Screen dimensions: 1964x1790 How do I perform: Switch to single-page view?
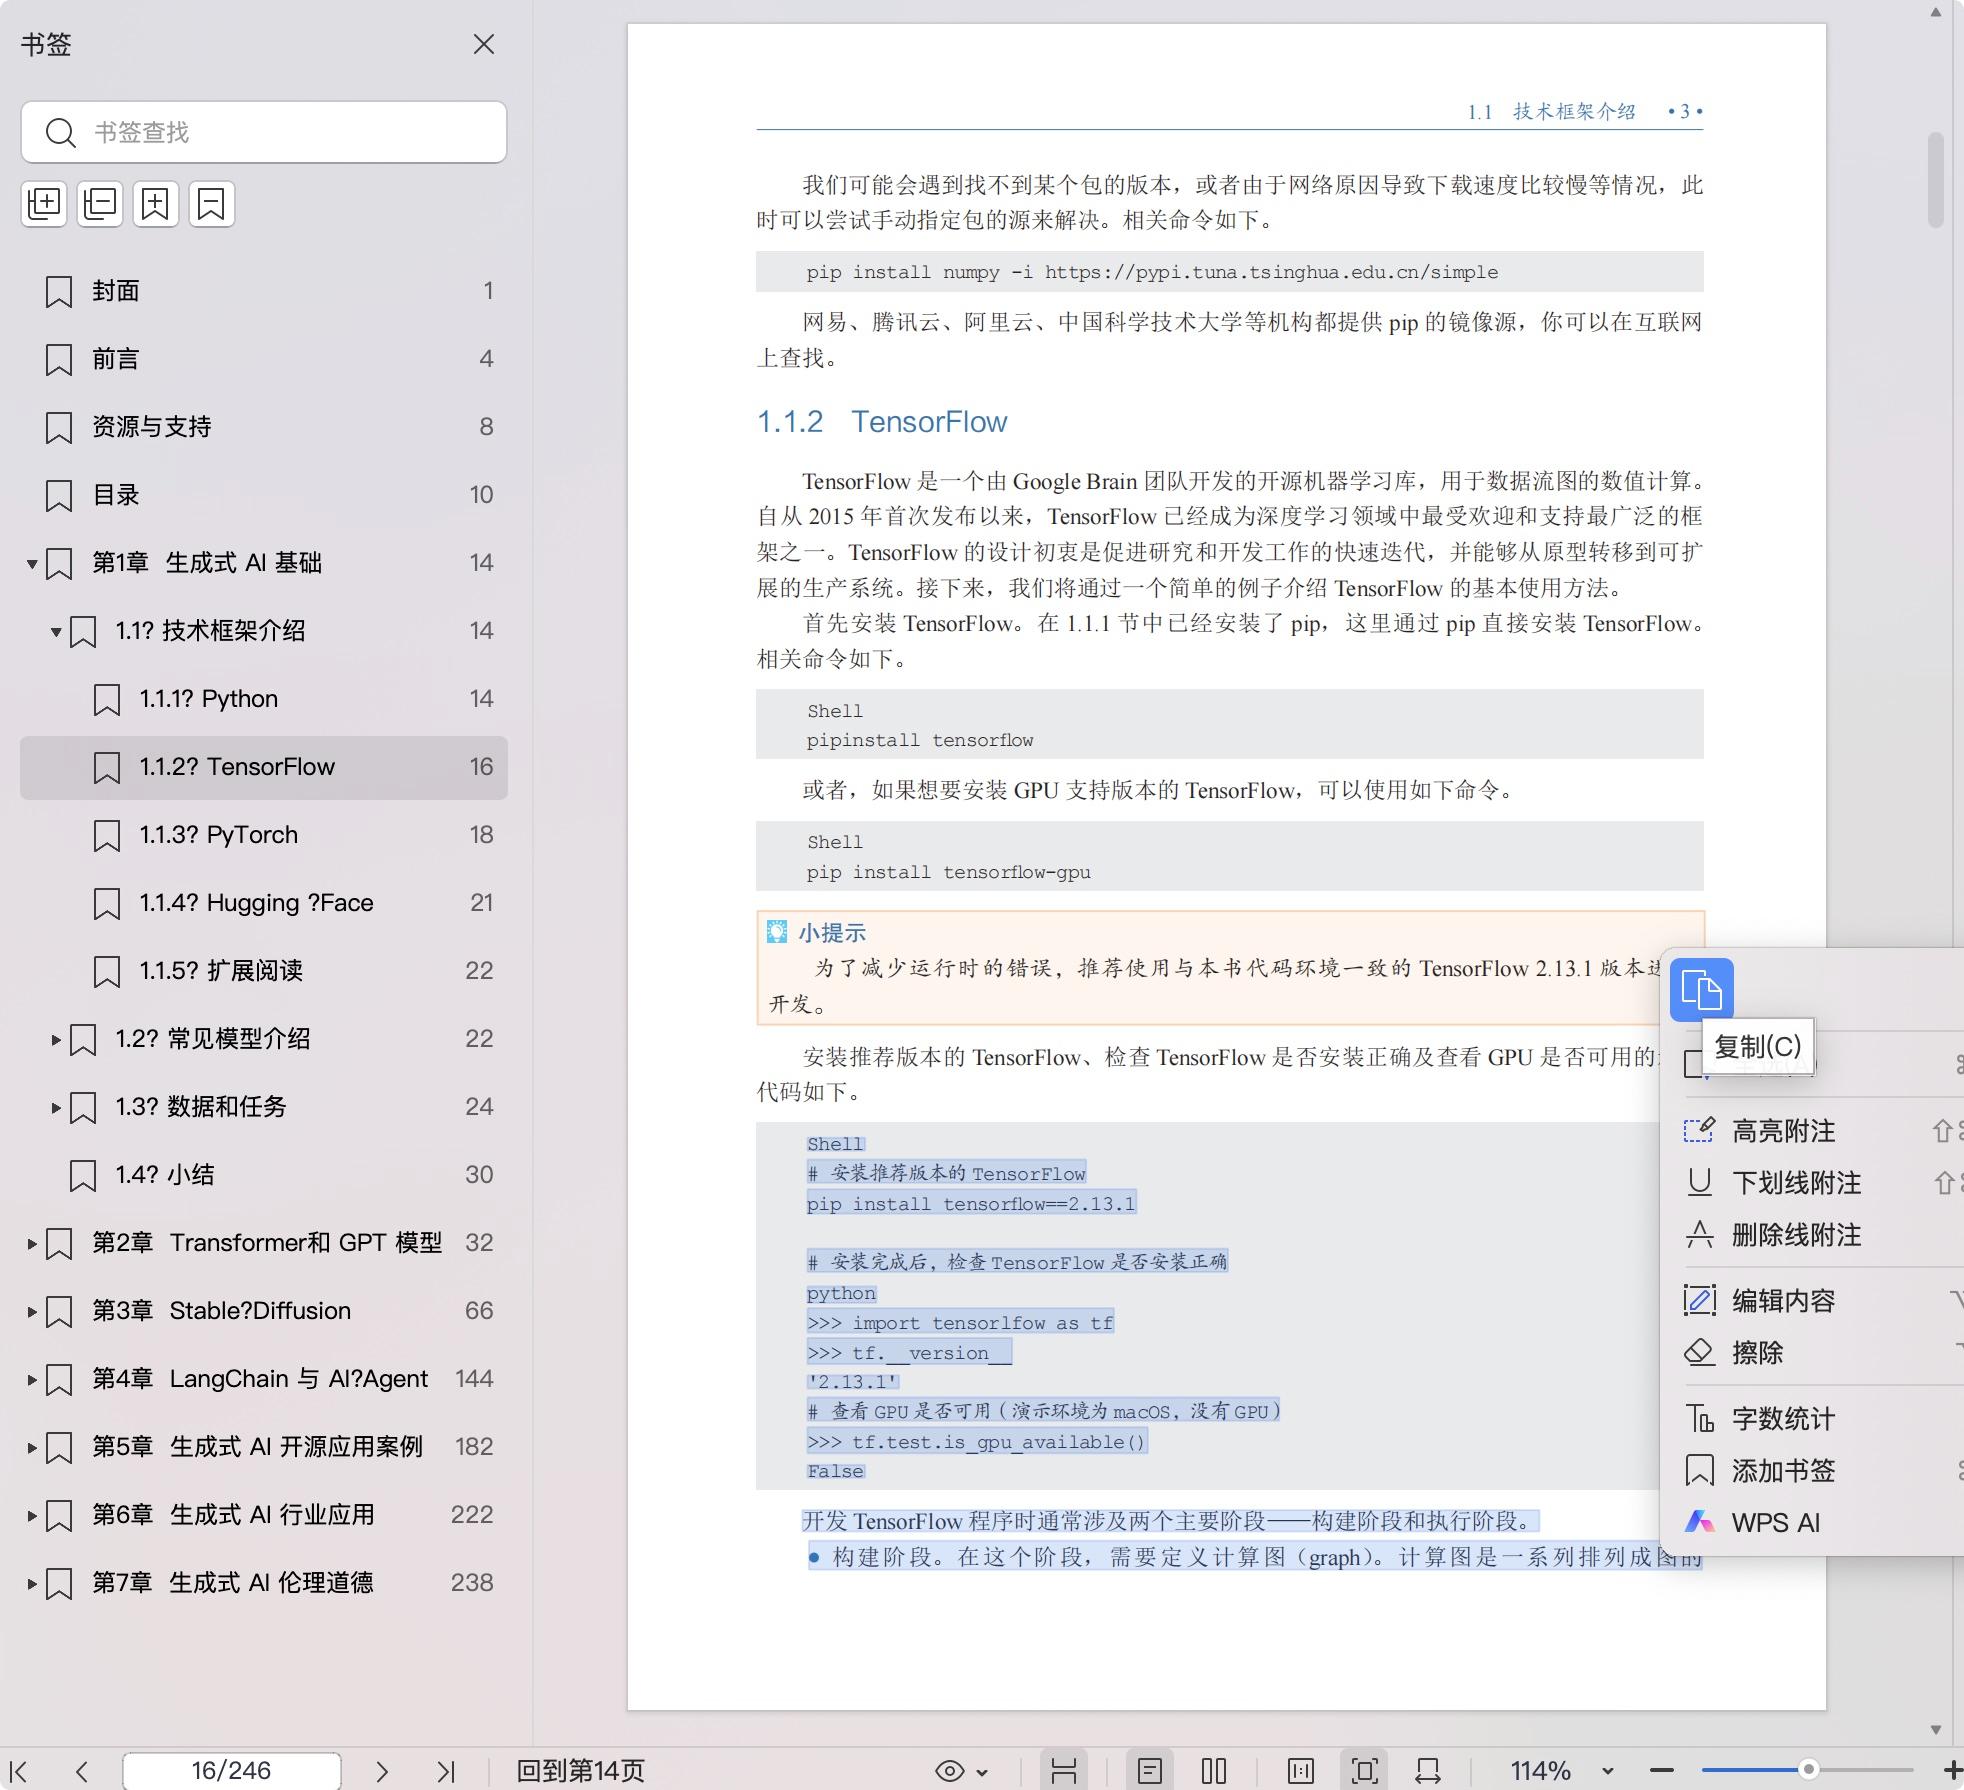coord(1150,1771)
